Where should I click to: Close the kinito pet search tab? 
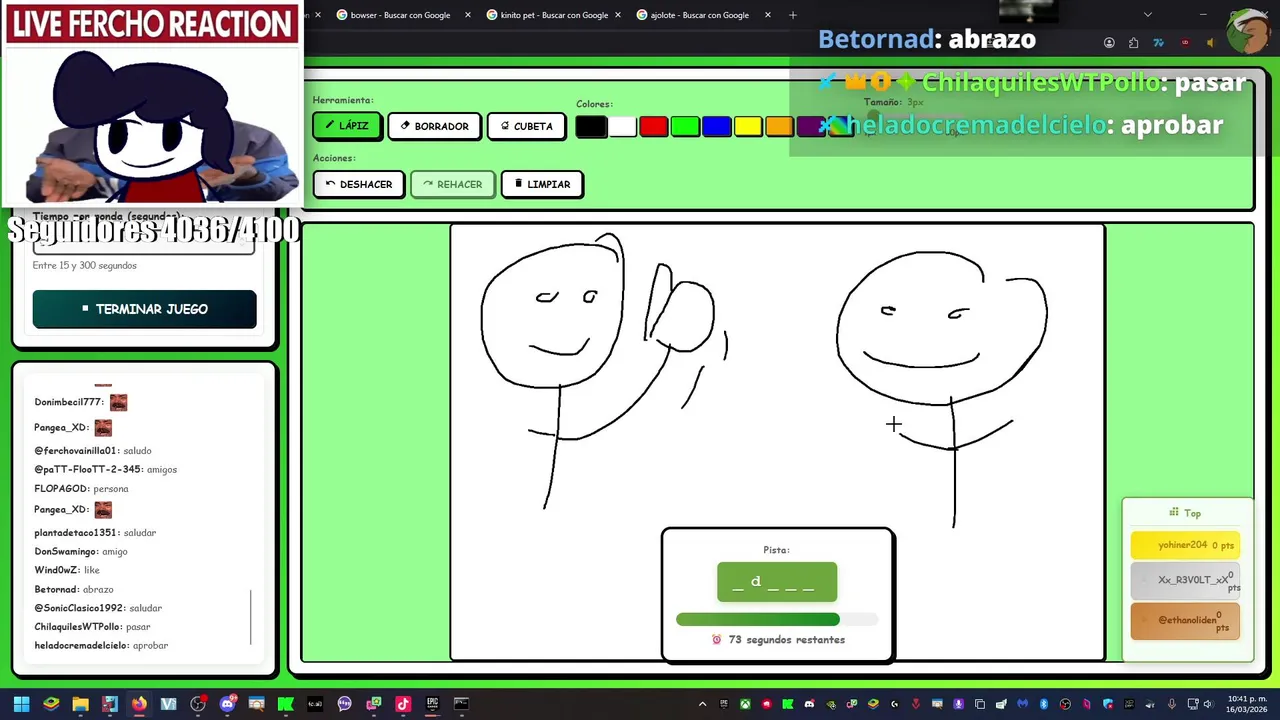click(617, 15)
